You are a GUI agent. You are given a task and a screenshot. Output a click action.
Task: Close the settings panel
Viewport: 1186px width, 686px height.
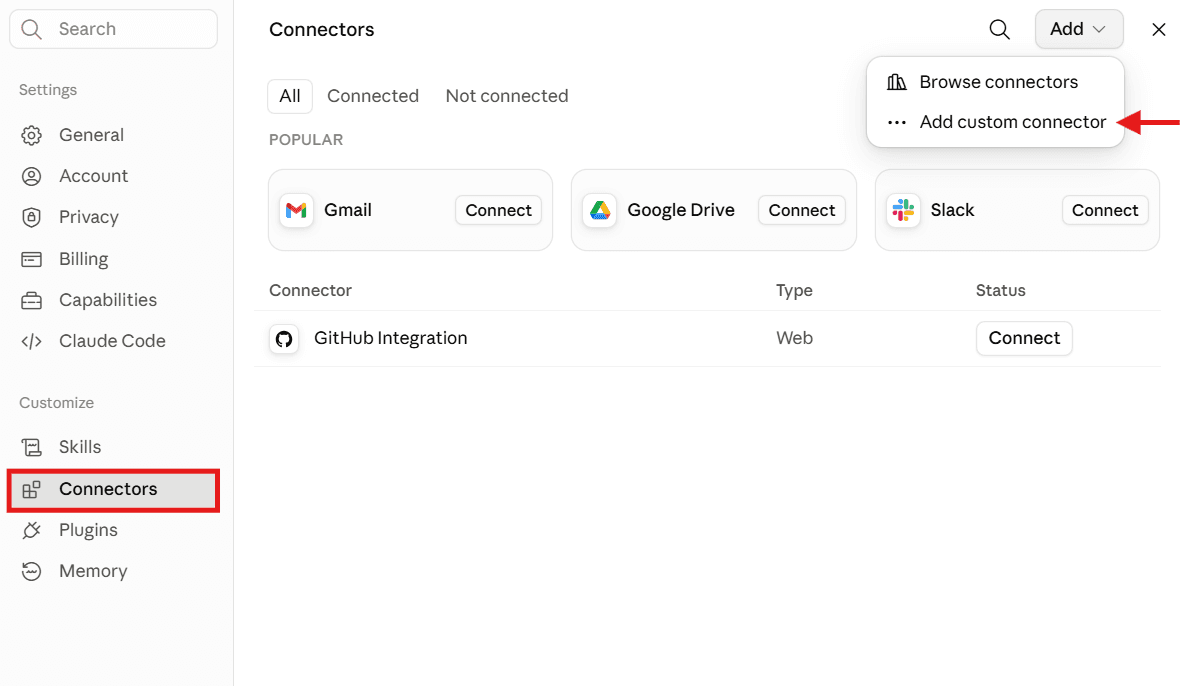tap(1159, 29)
